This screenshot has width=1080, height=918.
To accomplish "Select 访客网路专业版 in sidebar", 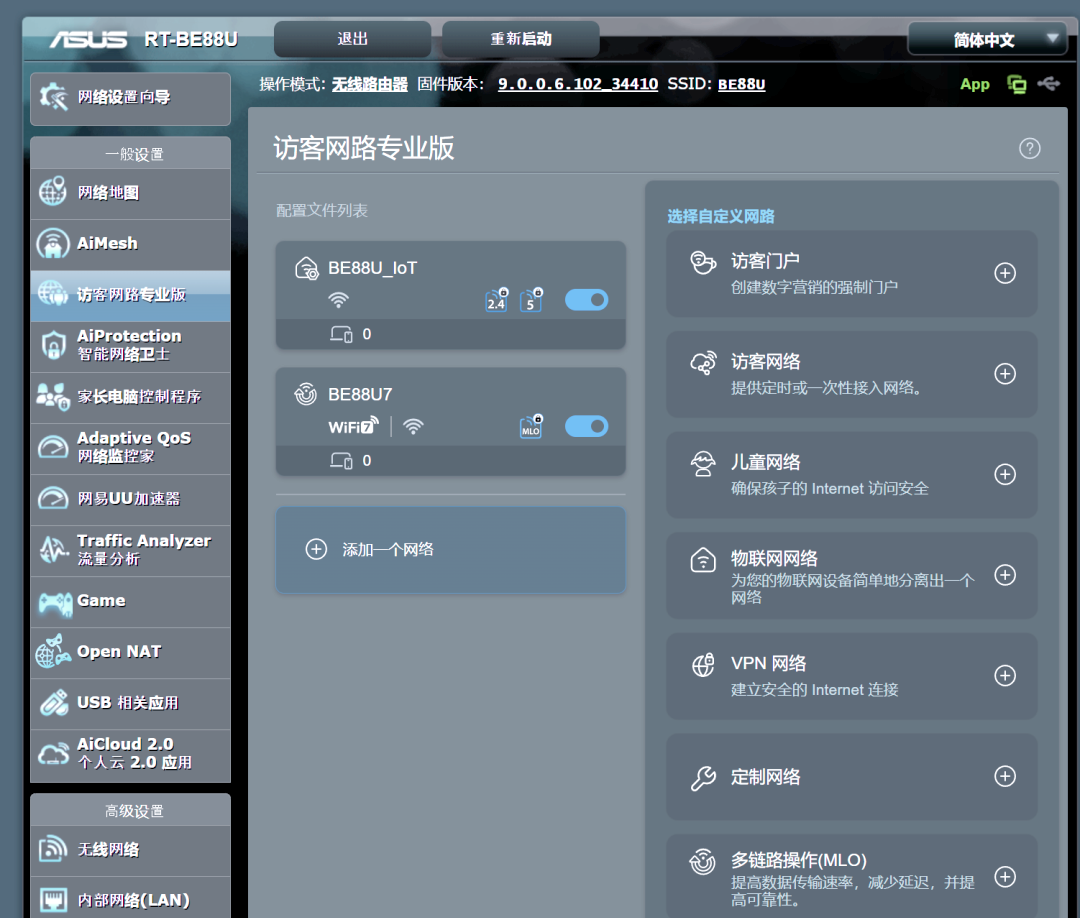I will [x=130, y=295].
